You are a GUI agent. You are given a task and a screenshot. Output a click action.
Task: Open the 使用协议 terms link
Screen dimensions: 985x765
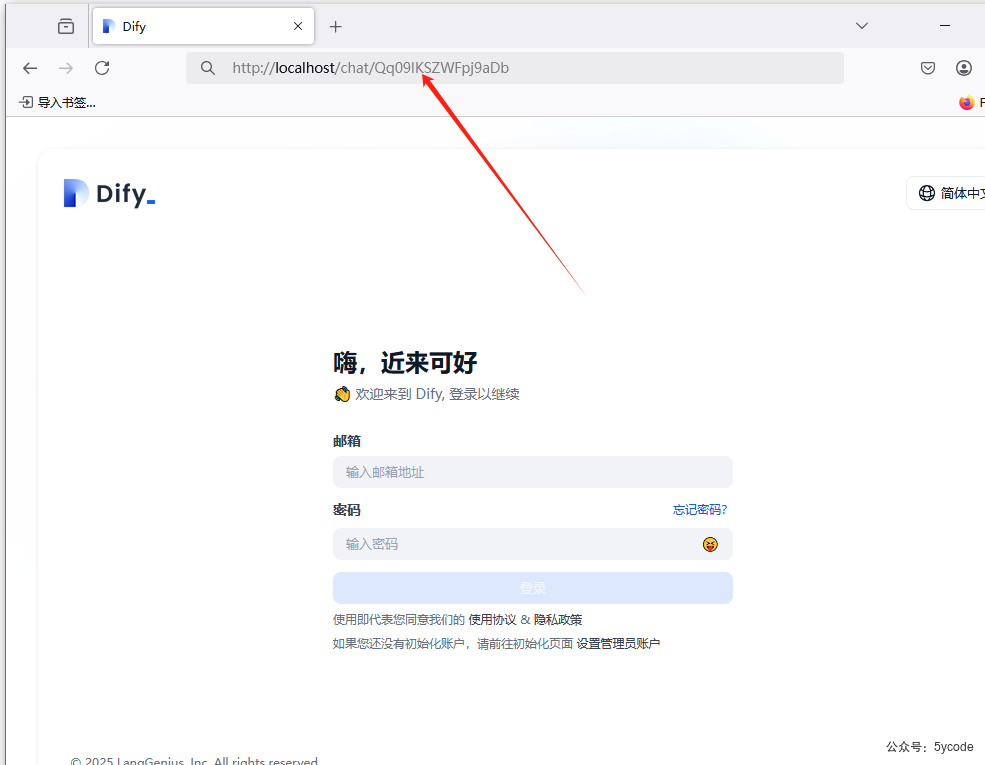point(489,619)
